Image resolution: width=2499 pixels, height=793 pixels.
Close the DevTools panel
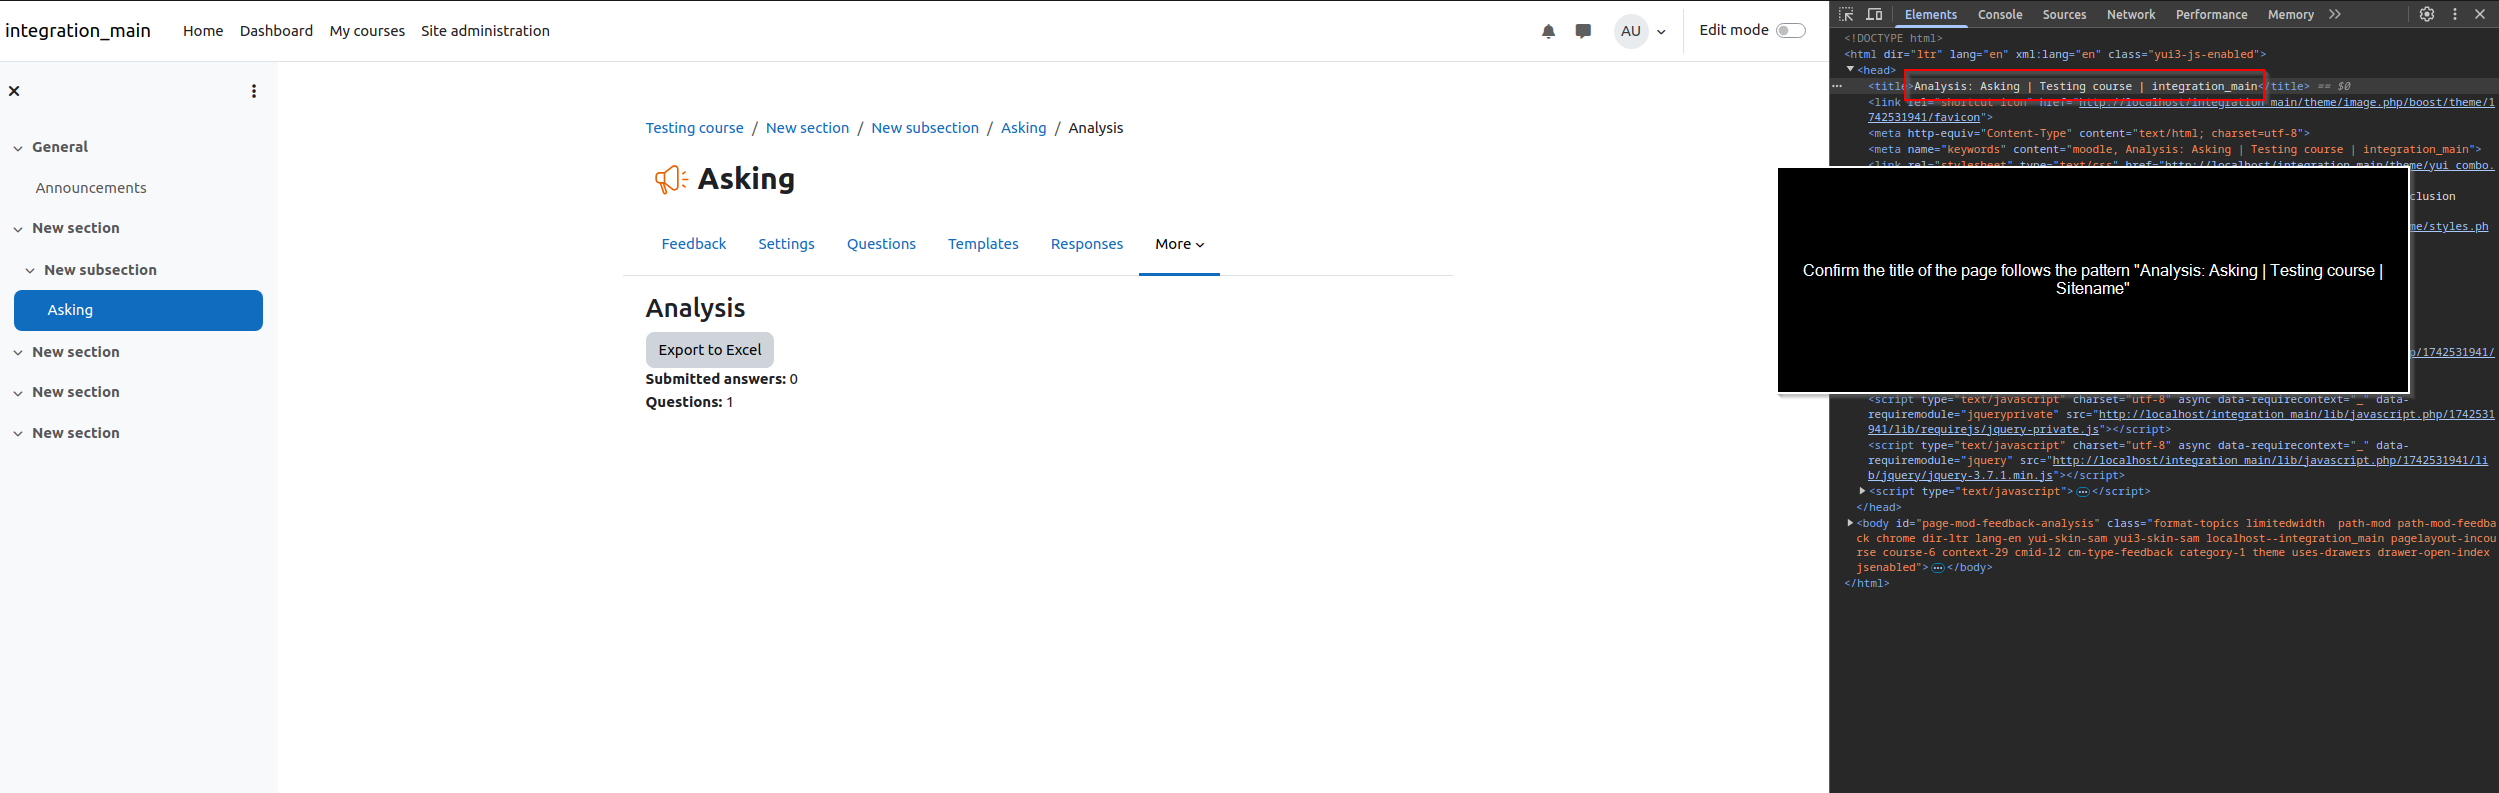click(x=2480, y=14)
